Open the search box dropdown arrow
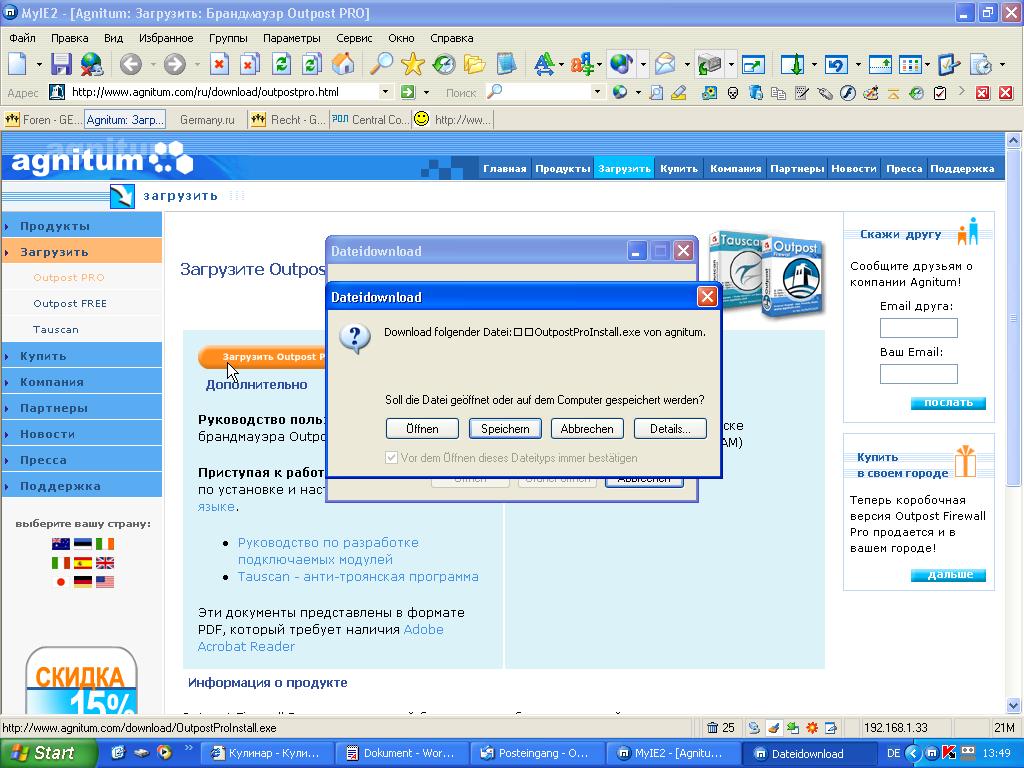Screen dimensions: 1024x768 point(597,92)
